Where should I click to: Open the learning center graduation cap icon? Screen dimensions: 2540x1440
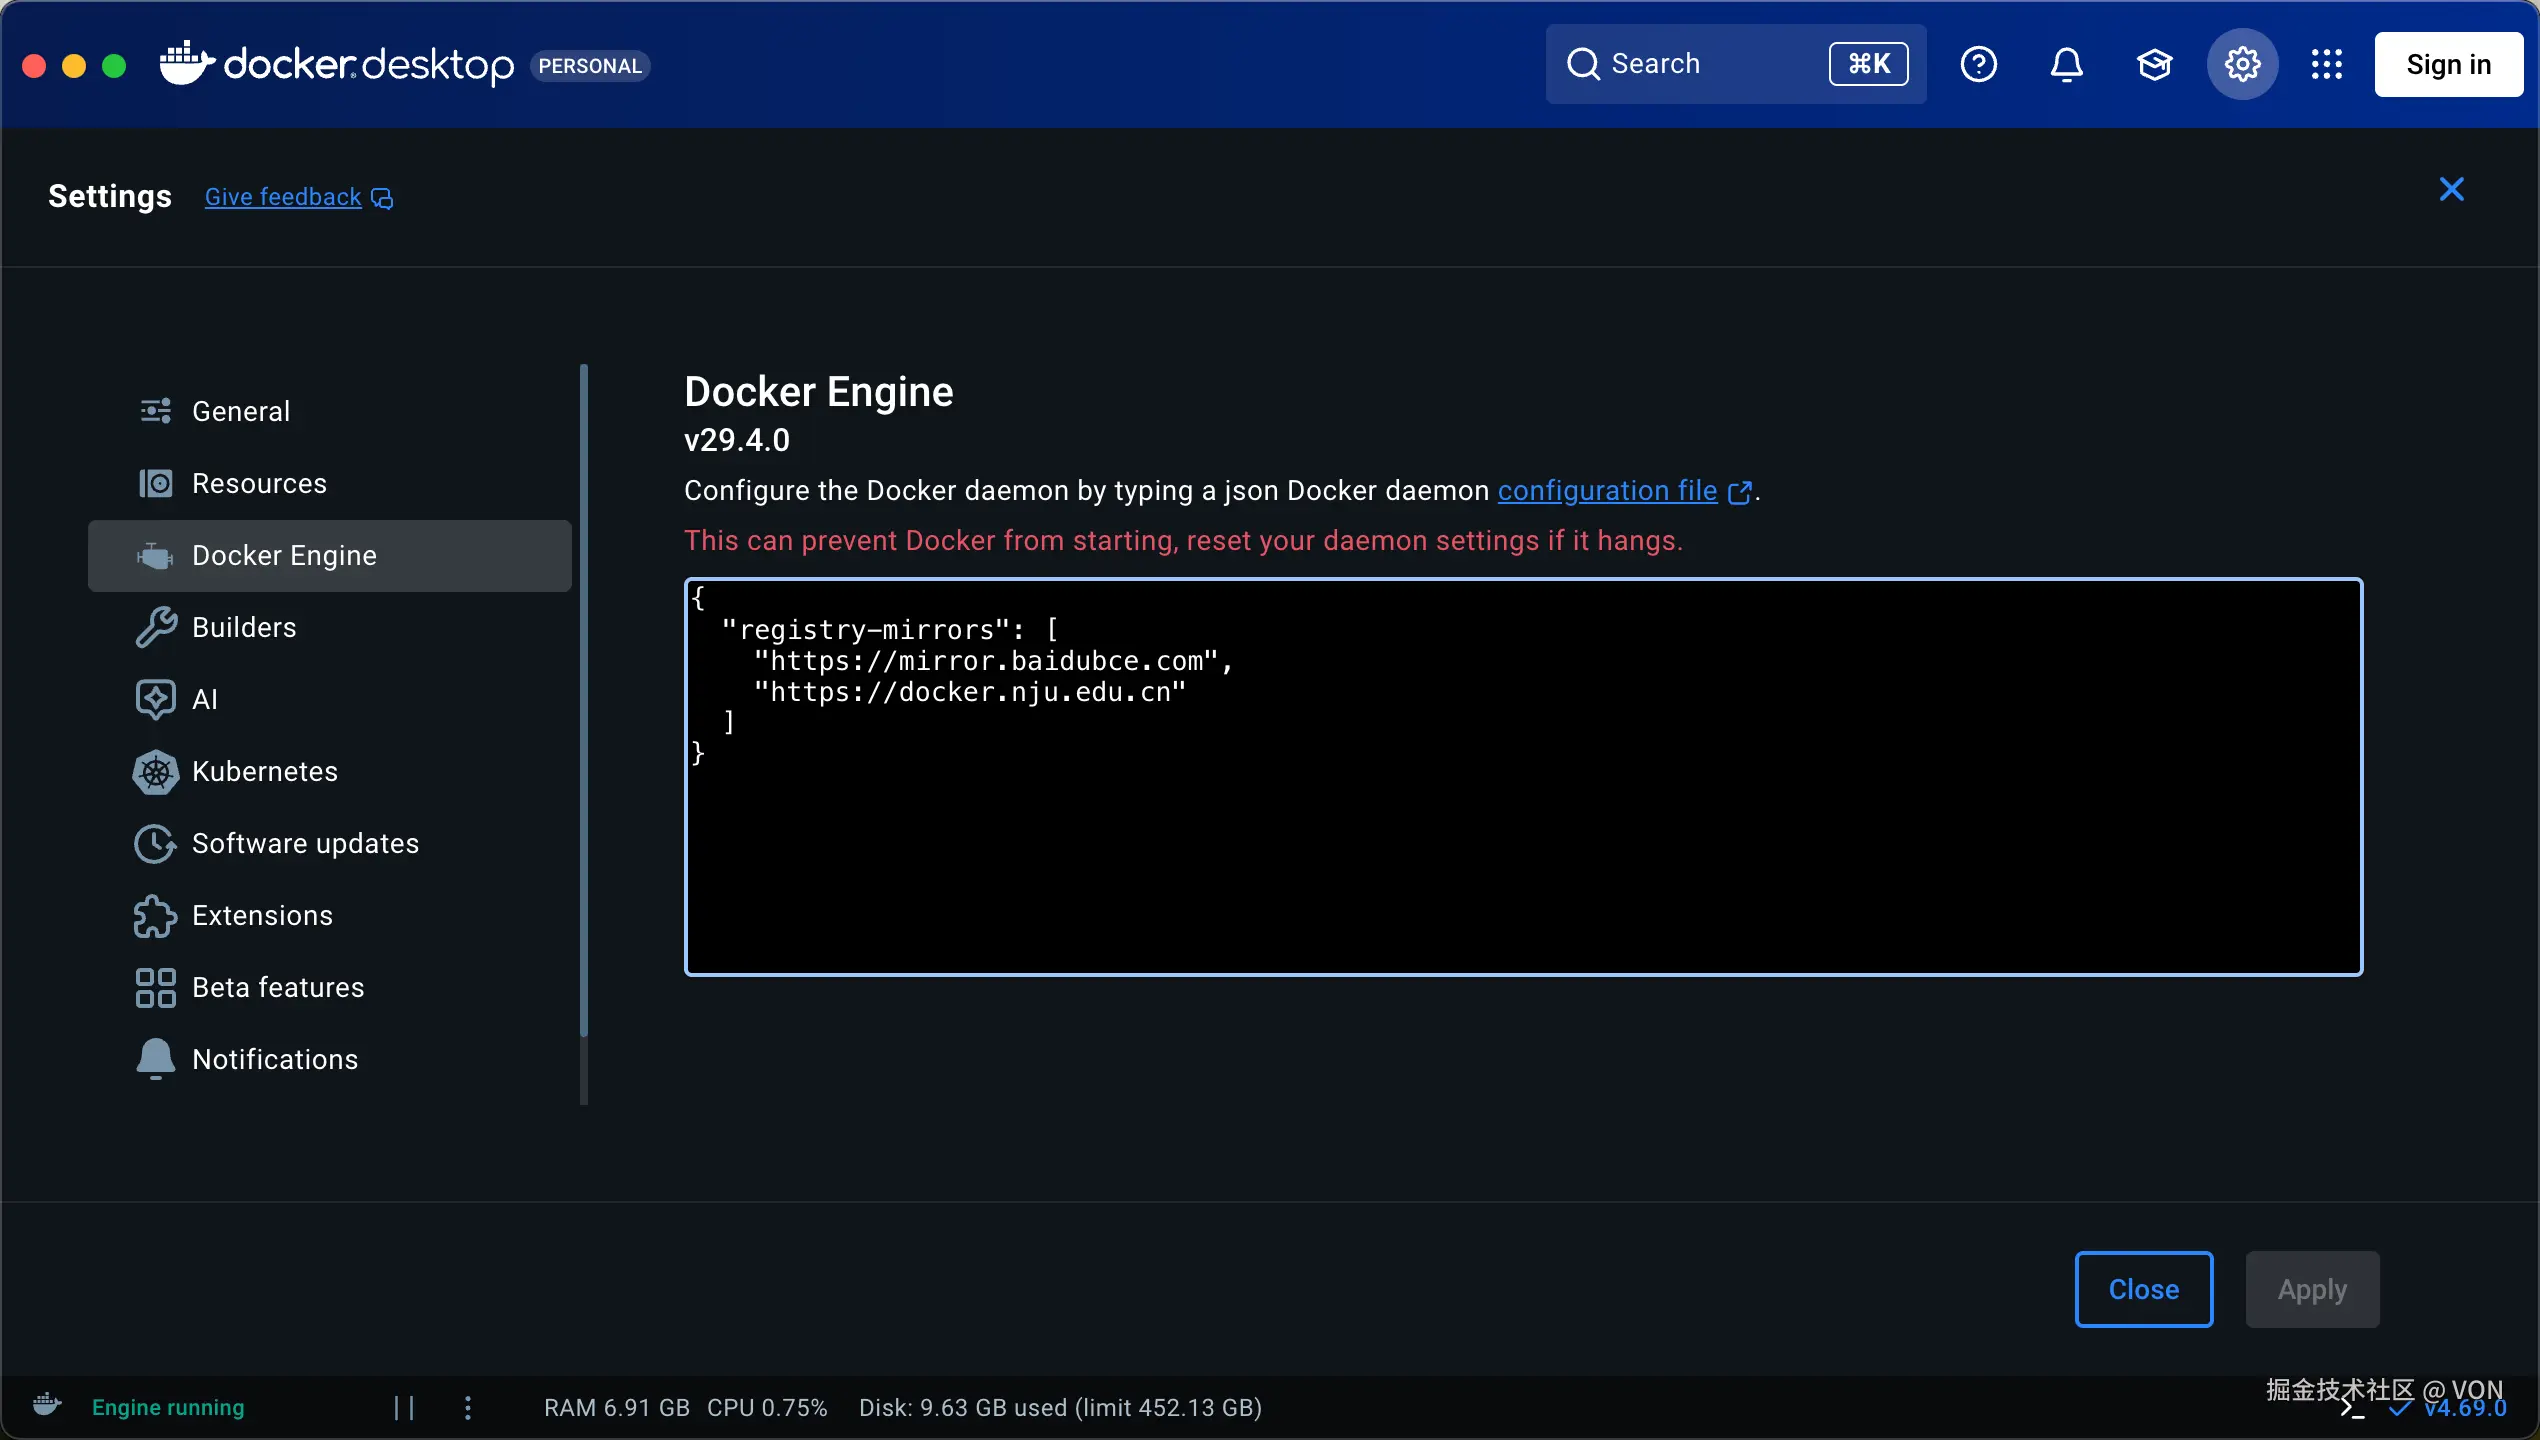(x=2154, y=63)
